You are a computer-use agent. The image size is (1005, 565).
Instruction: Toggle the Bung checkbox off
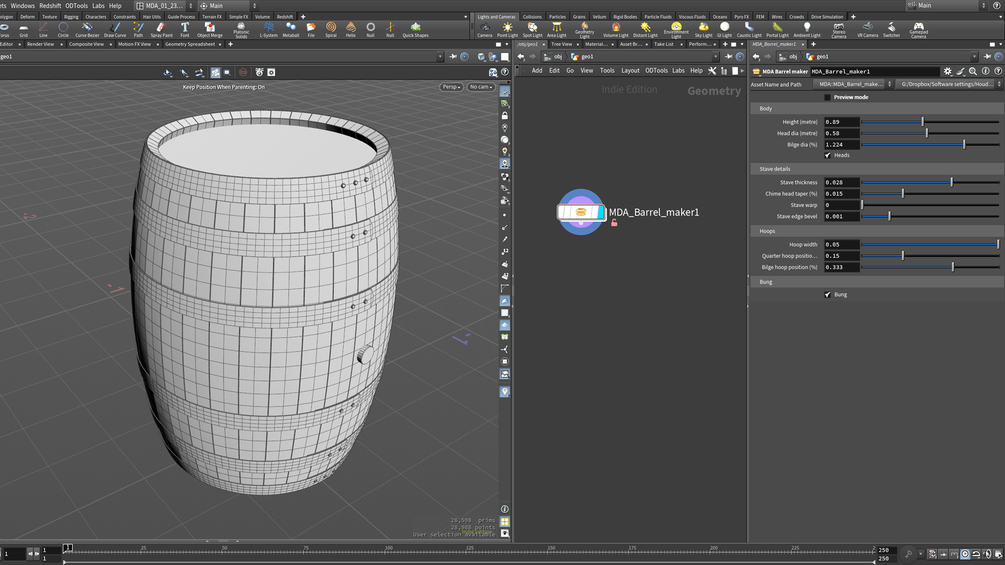[x=827, y=294]
